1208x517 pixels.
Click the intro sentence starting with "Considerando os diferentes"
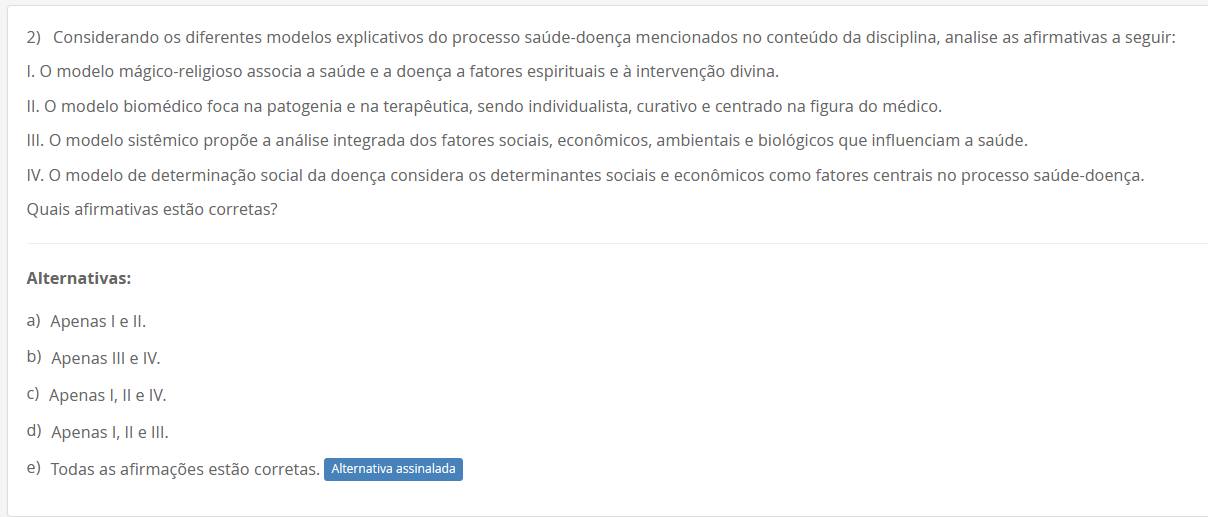(614, 38)
